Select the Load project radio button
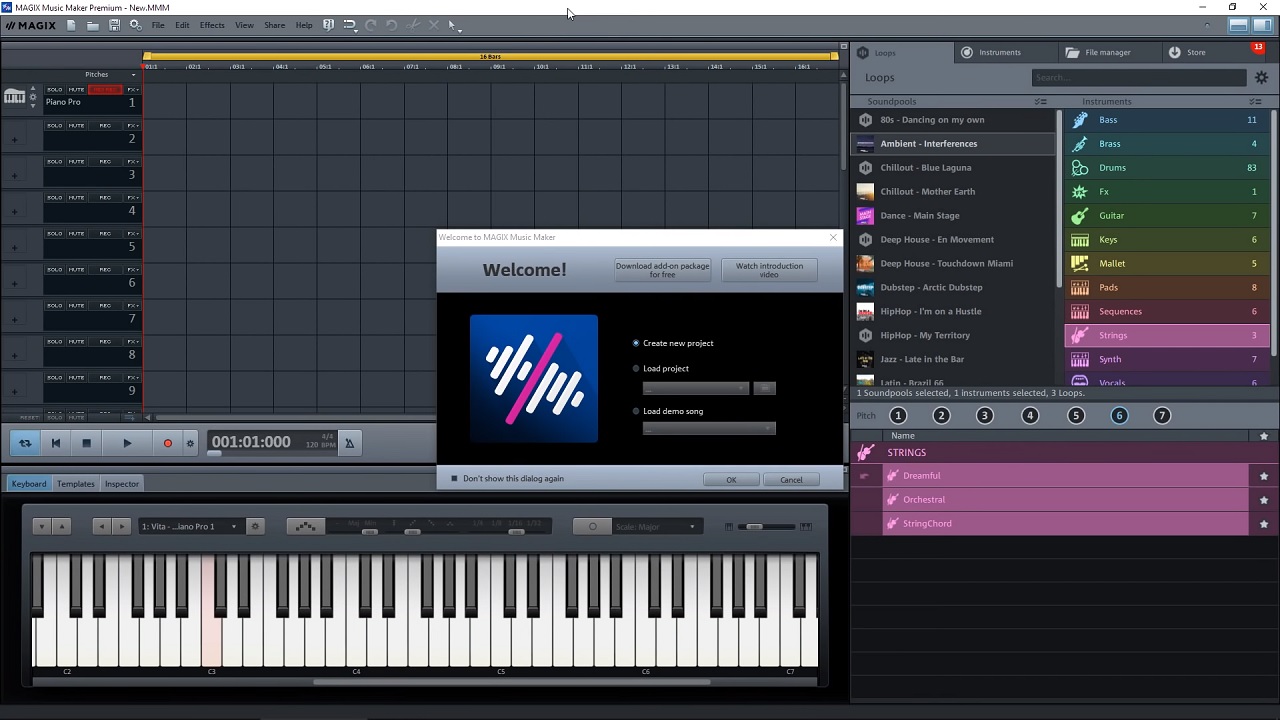1280x720 pixels. coord(636,369)
